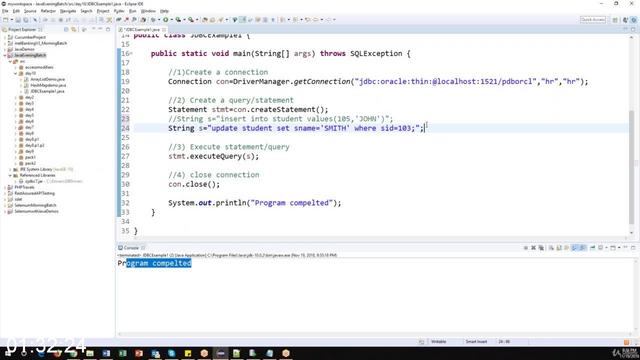This screenshot has height=360, width=640.
Task: Open the New dropdown arrow in the toolbar
Action: [11, 20]
